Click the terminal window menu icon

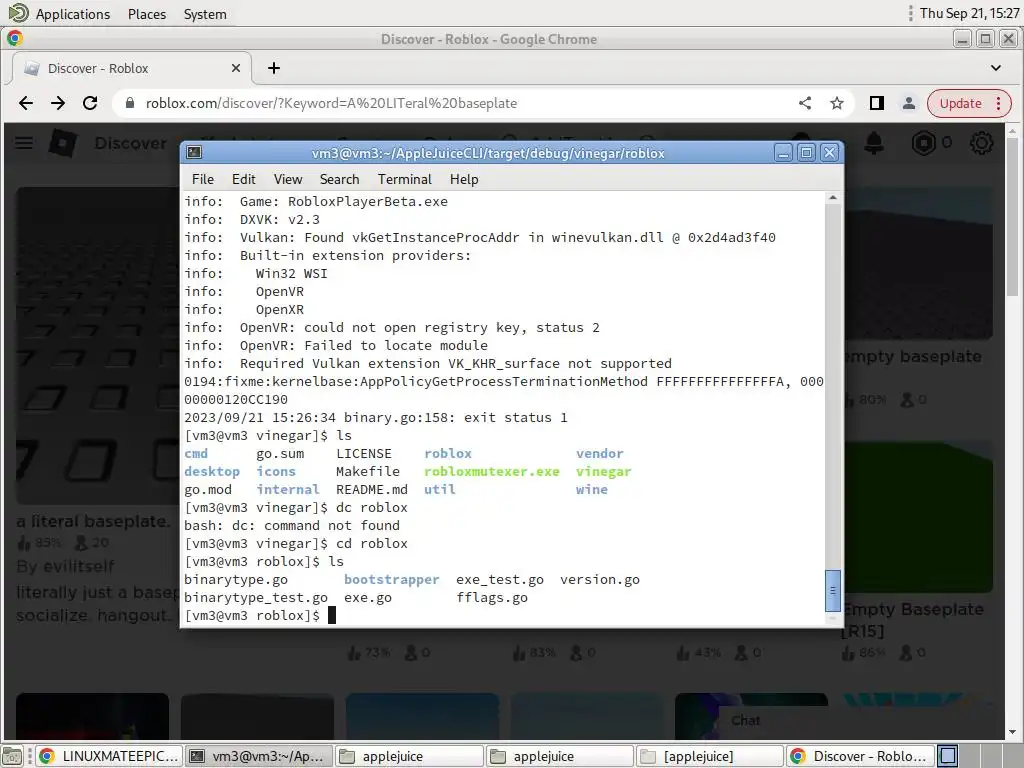(194, 153)
